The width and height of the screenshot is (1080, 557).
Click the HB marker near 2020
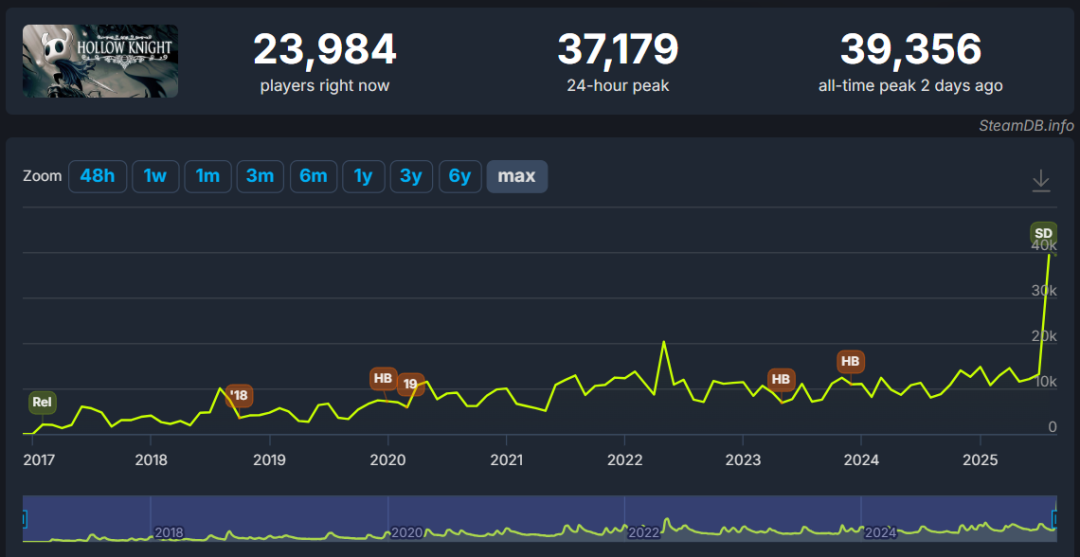pyautogui.click(x=383, y=379)
